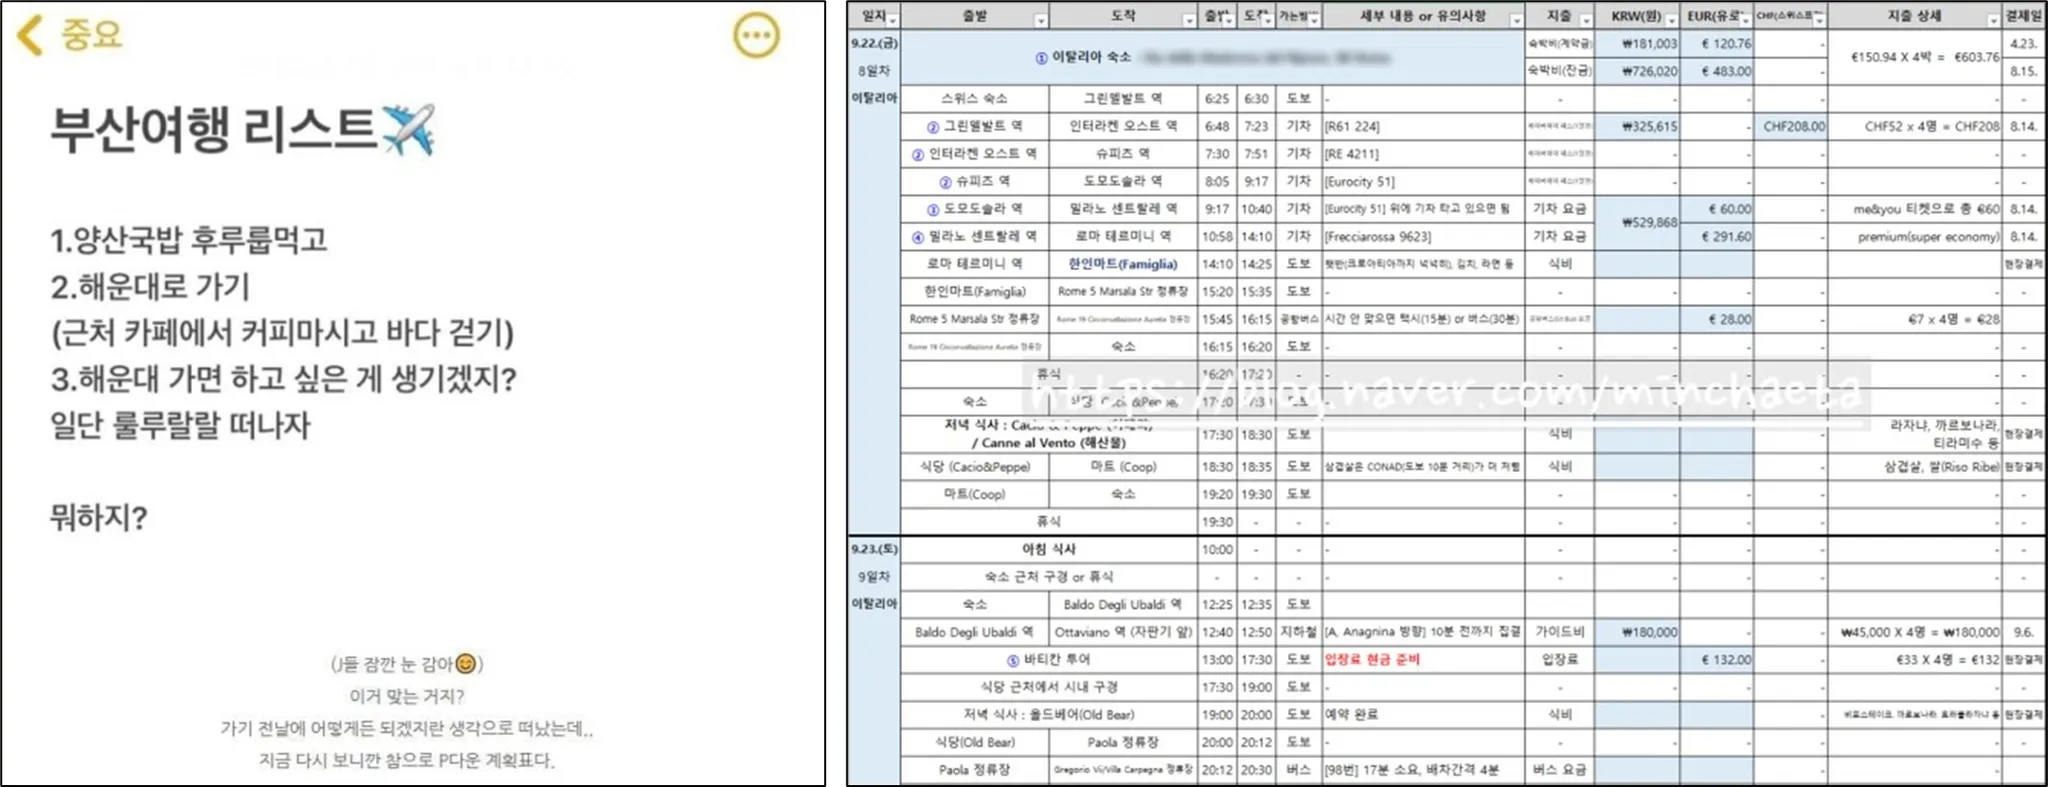Select the € 132.00 cell
The width and height of the screenshot is (2048, 787).
pos(1716,660)
